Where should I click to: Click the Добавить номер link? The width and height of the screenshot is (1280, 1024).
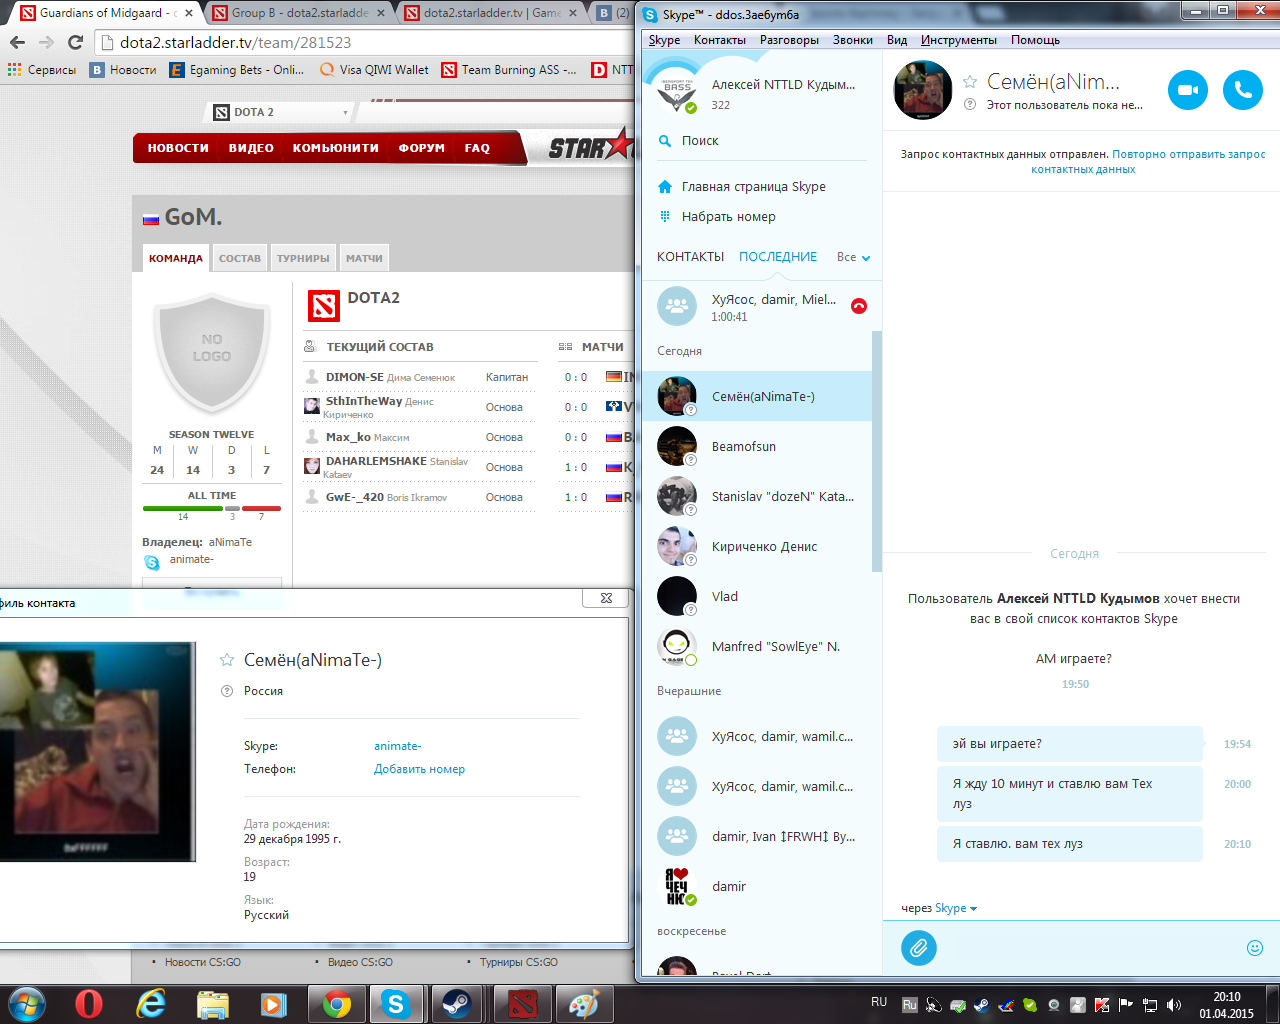[x=419, y=769]
